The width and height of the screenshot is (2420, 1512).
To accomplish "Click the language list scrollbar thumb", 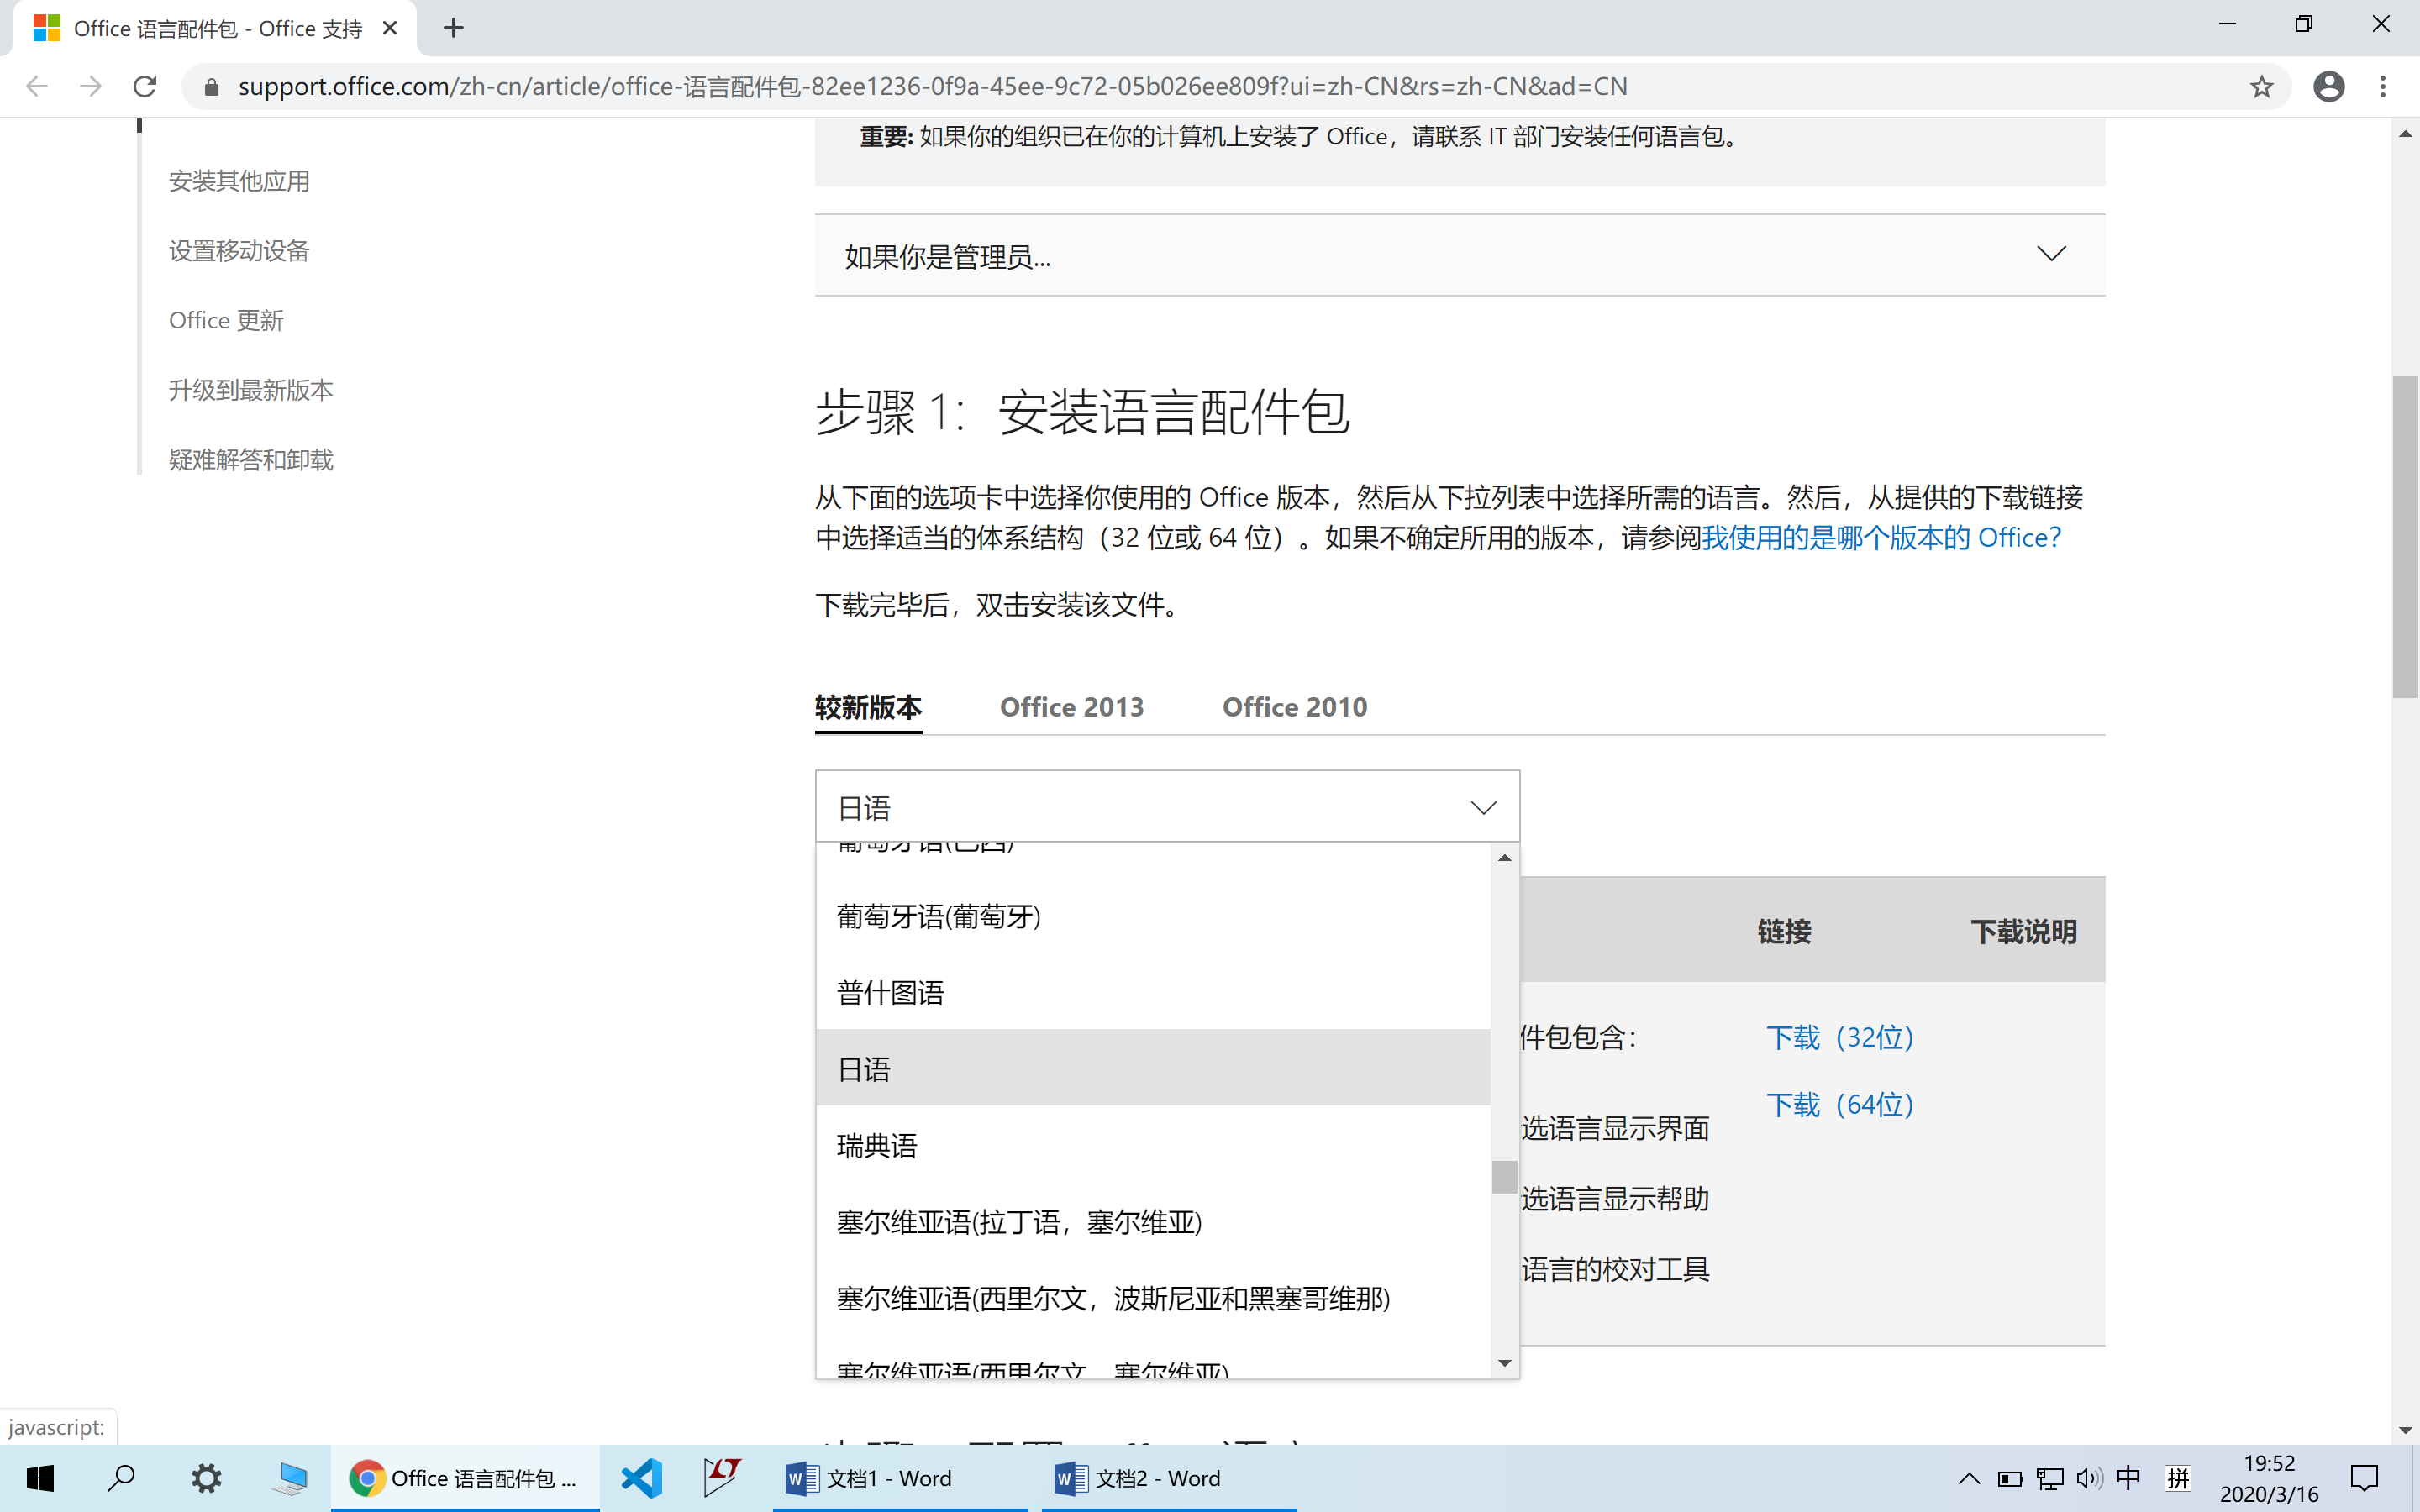I will pos(1505,1177).
